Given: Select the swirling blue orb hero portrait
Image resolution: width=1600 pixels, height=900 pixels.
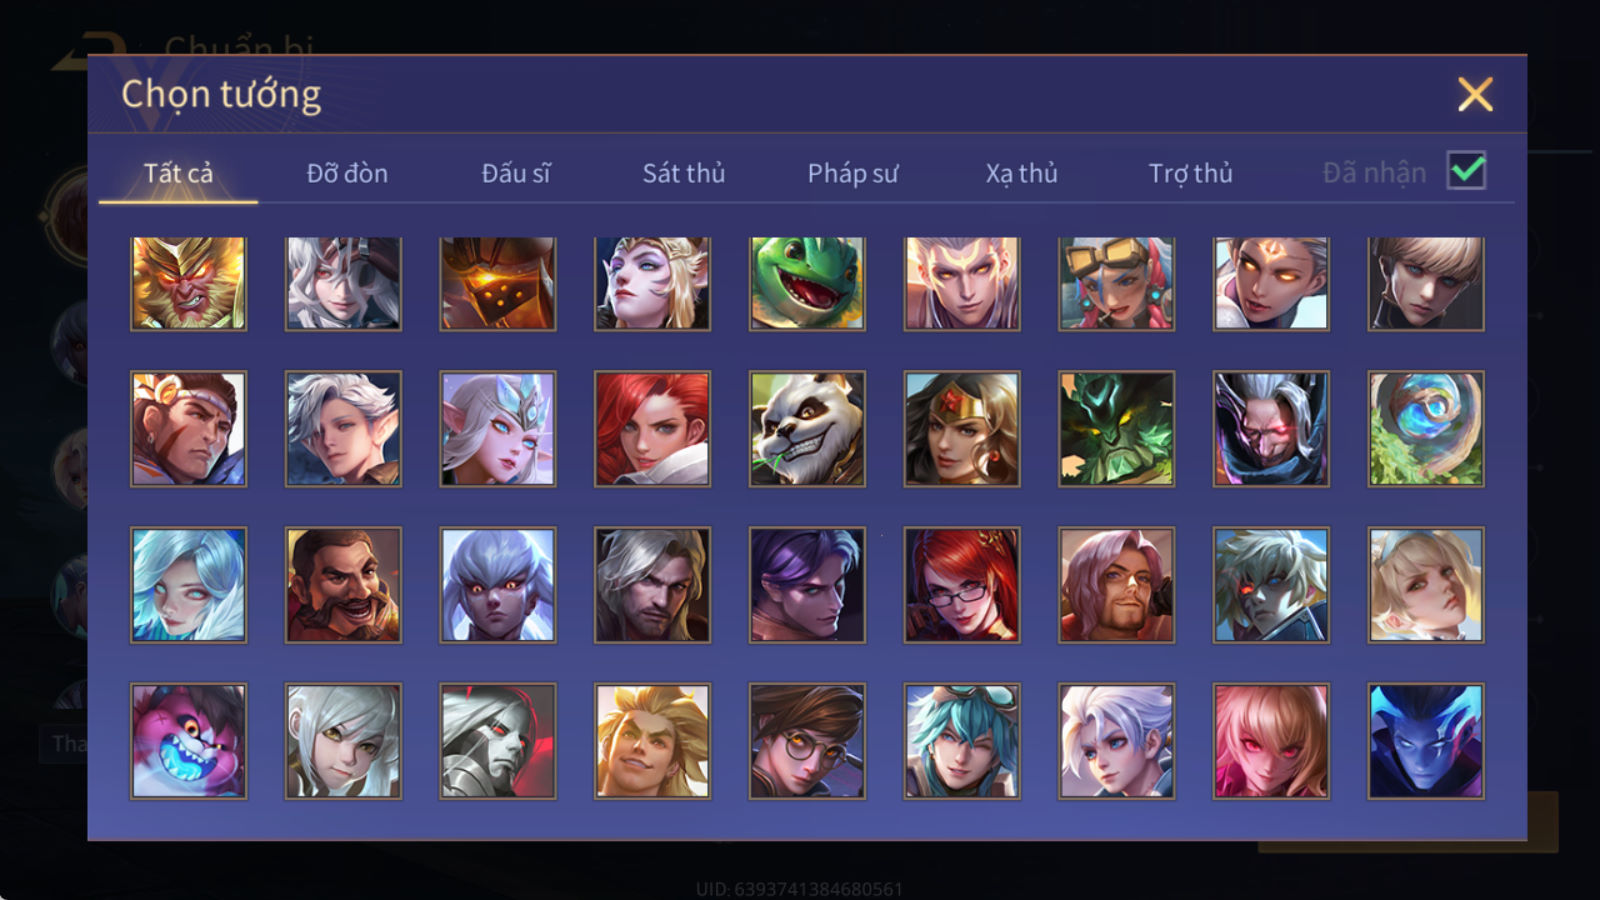Looking at the screenshot, I should pos(1426,429).
